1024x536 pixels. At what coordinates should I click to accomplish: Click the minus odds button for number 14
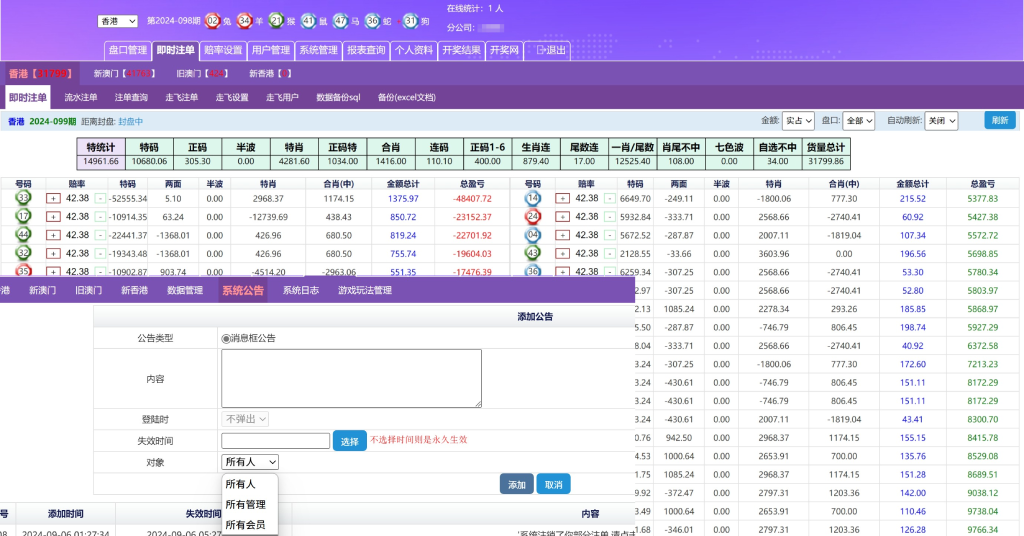pyautogui.click(x=609, y=198)
